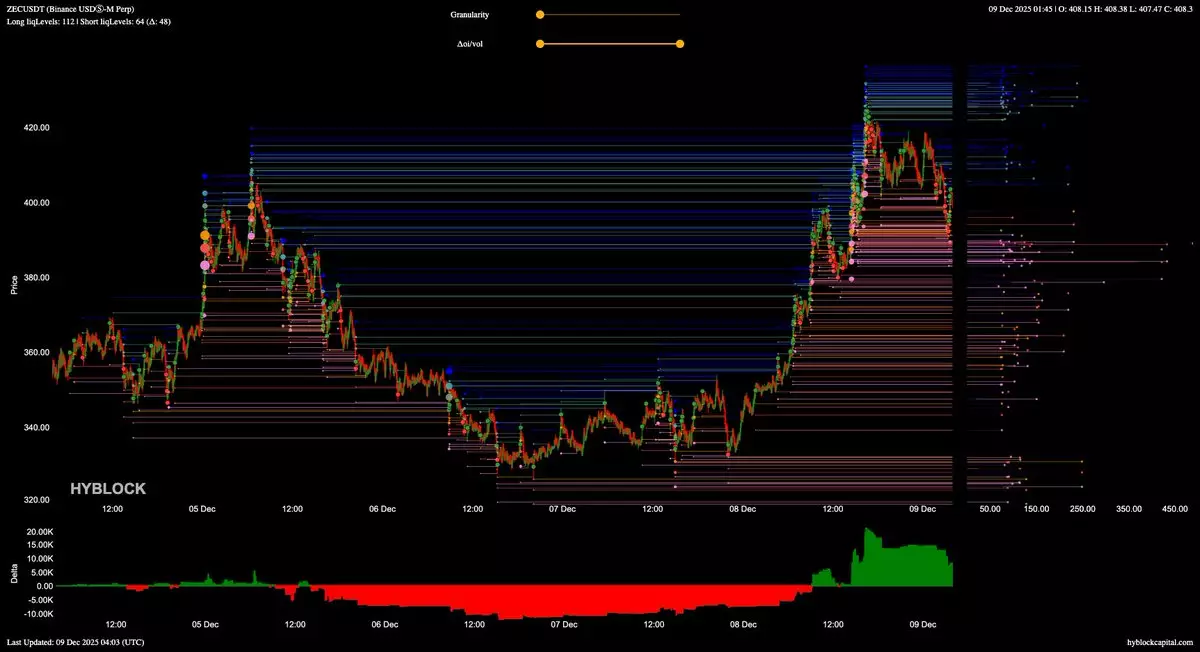Click the ZECUSDT Binance USD-M Perp title
This screenshot has height=652, width=1200.
(x=84, y=9)
